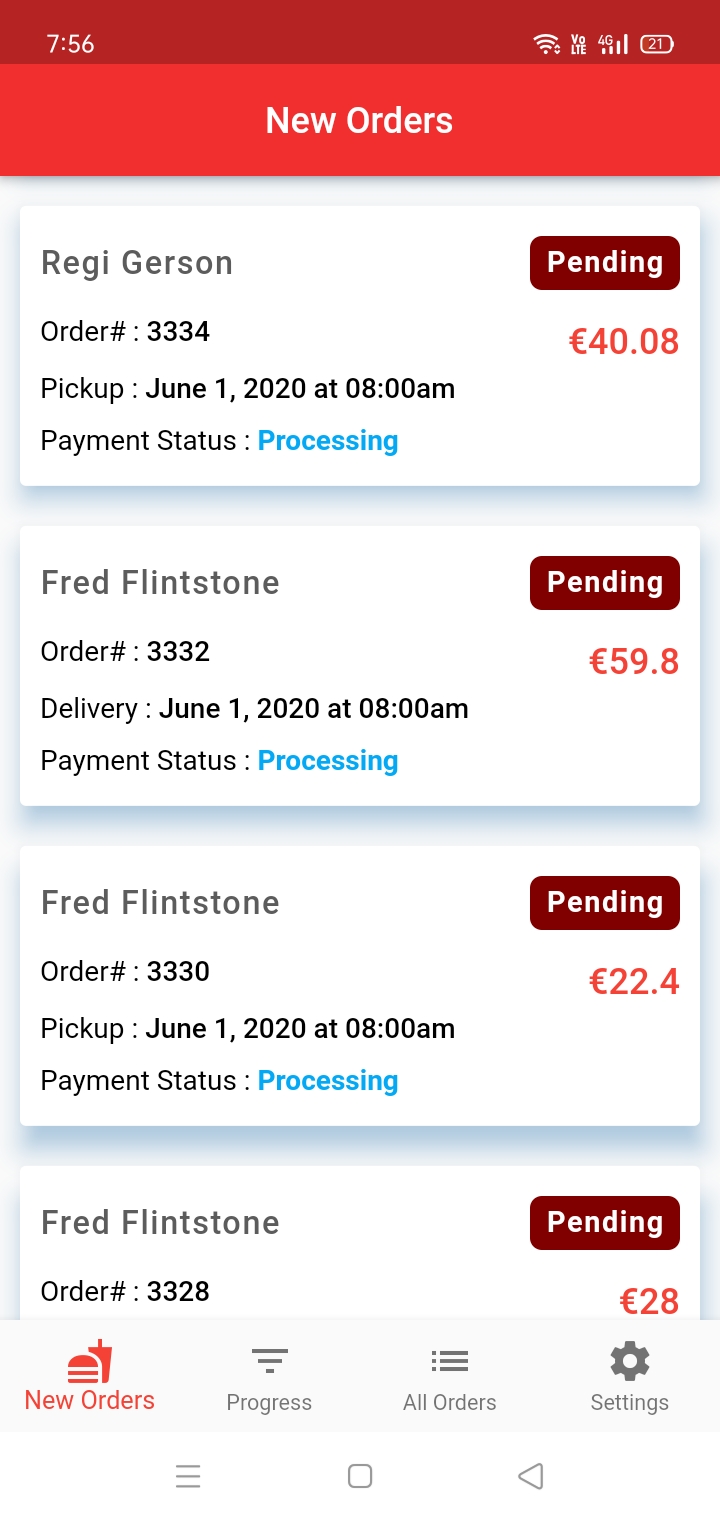Select the €22.4 order amount

tap(634, 982)
